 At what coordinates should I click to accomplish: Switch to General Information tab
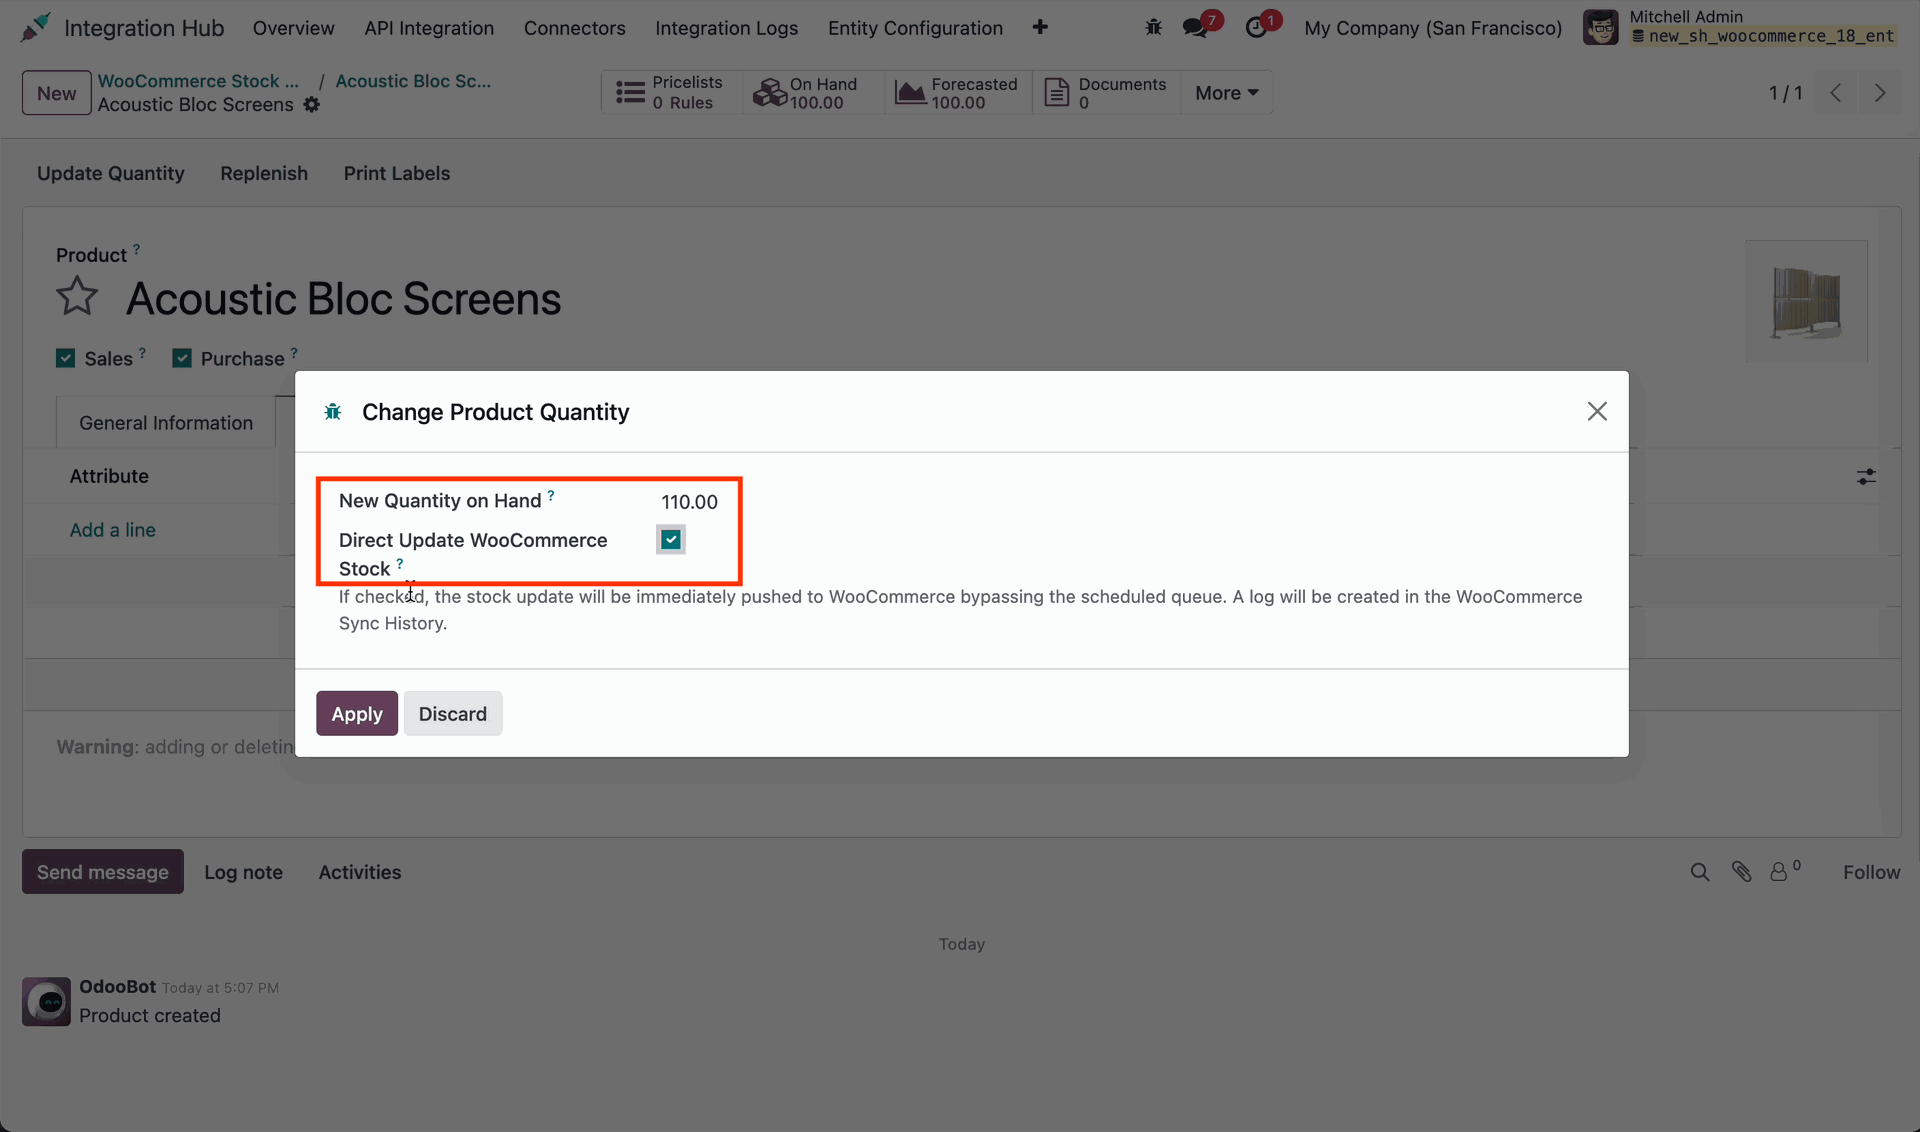(166, 423)
